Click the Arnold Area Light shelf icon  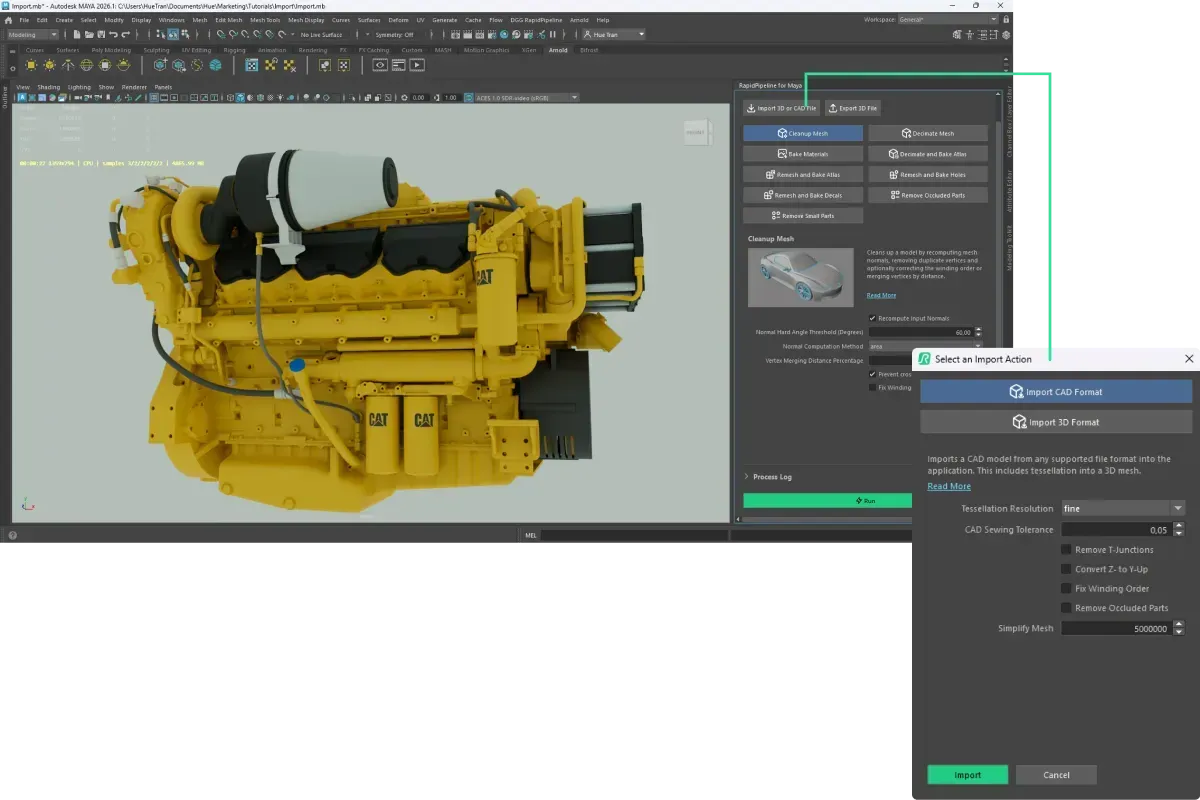click(31, 65)
